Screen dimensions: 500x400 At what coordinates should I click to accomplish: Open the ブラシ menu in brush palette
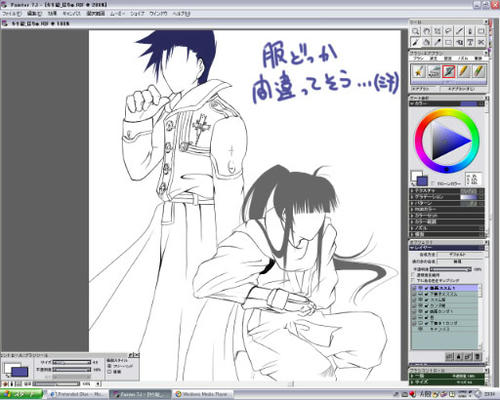[419, 58]
